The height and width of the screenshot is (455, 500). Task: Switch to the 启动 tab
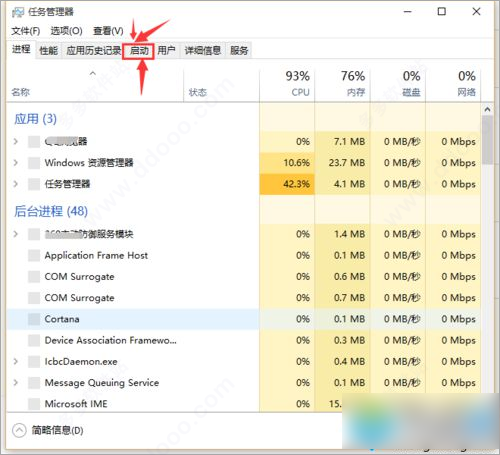tap(139, 51)
